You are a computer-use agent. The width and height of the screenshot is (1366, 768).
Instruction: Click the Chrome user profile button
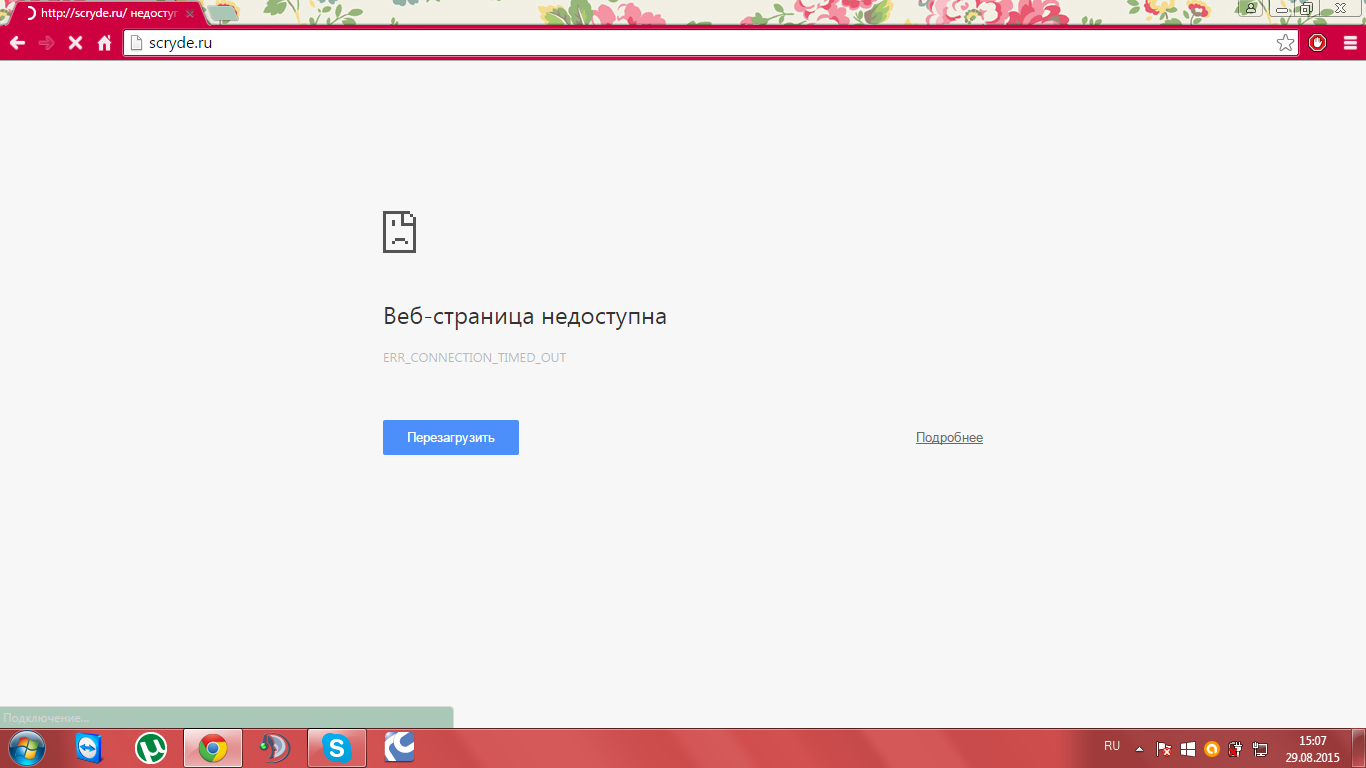tap(1251, 8)
